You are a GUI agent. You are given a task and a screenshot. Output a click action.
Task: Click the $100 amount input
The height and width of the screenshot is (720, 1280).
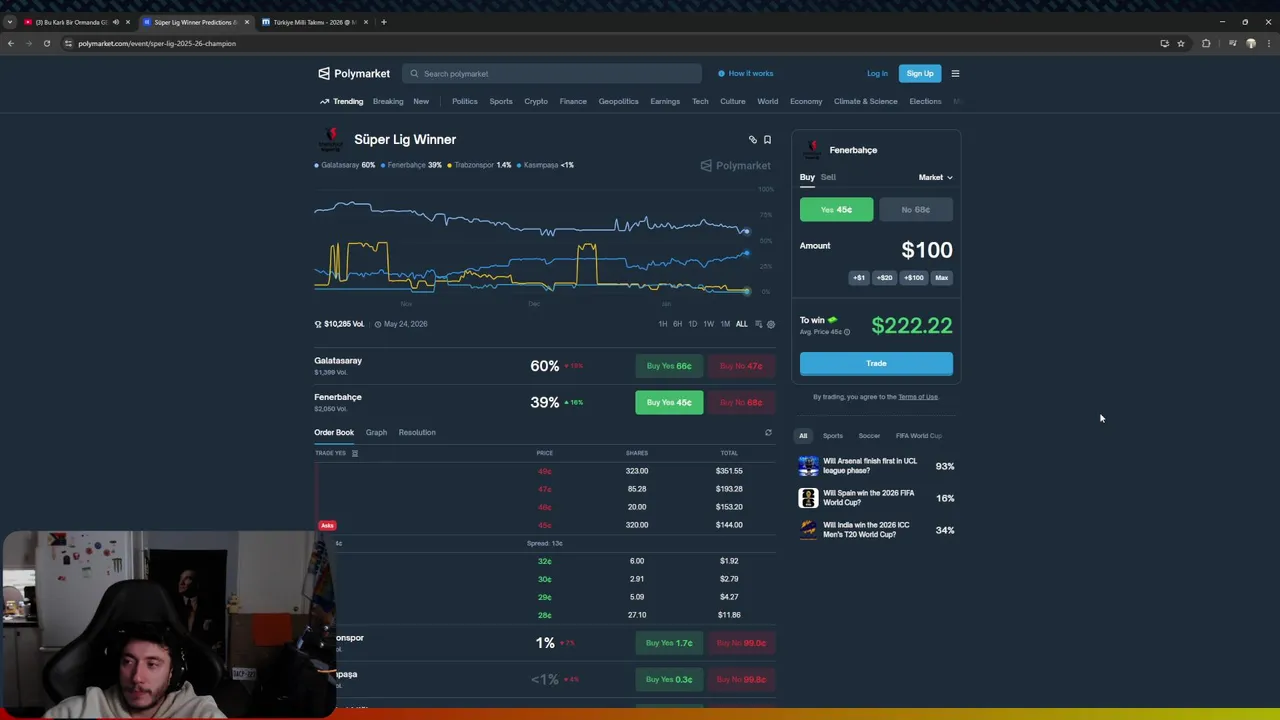click(x=926, y=250)
